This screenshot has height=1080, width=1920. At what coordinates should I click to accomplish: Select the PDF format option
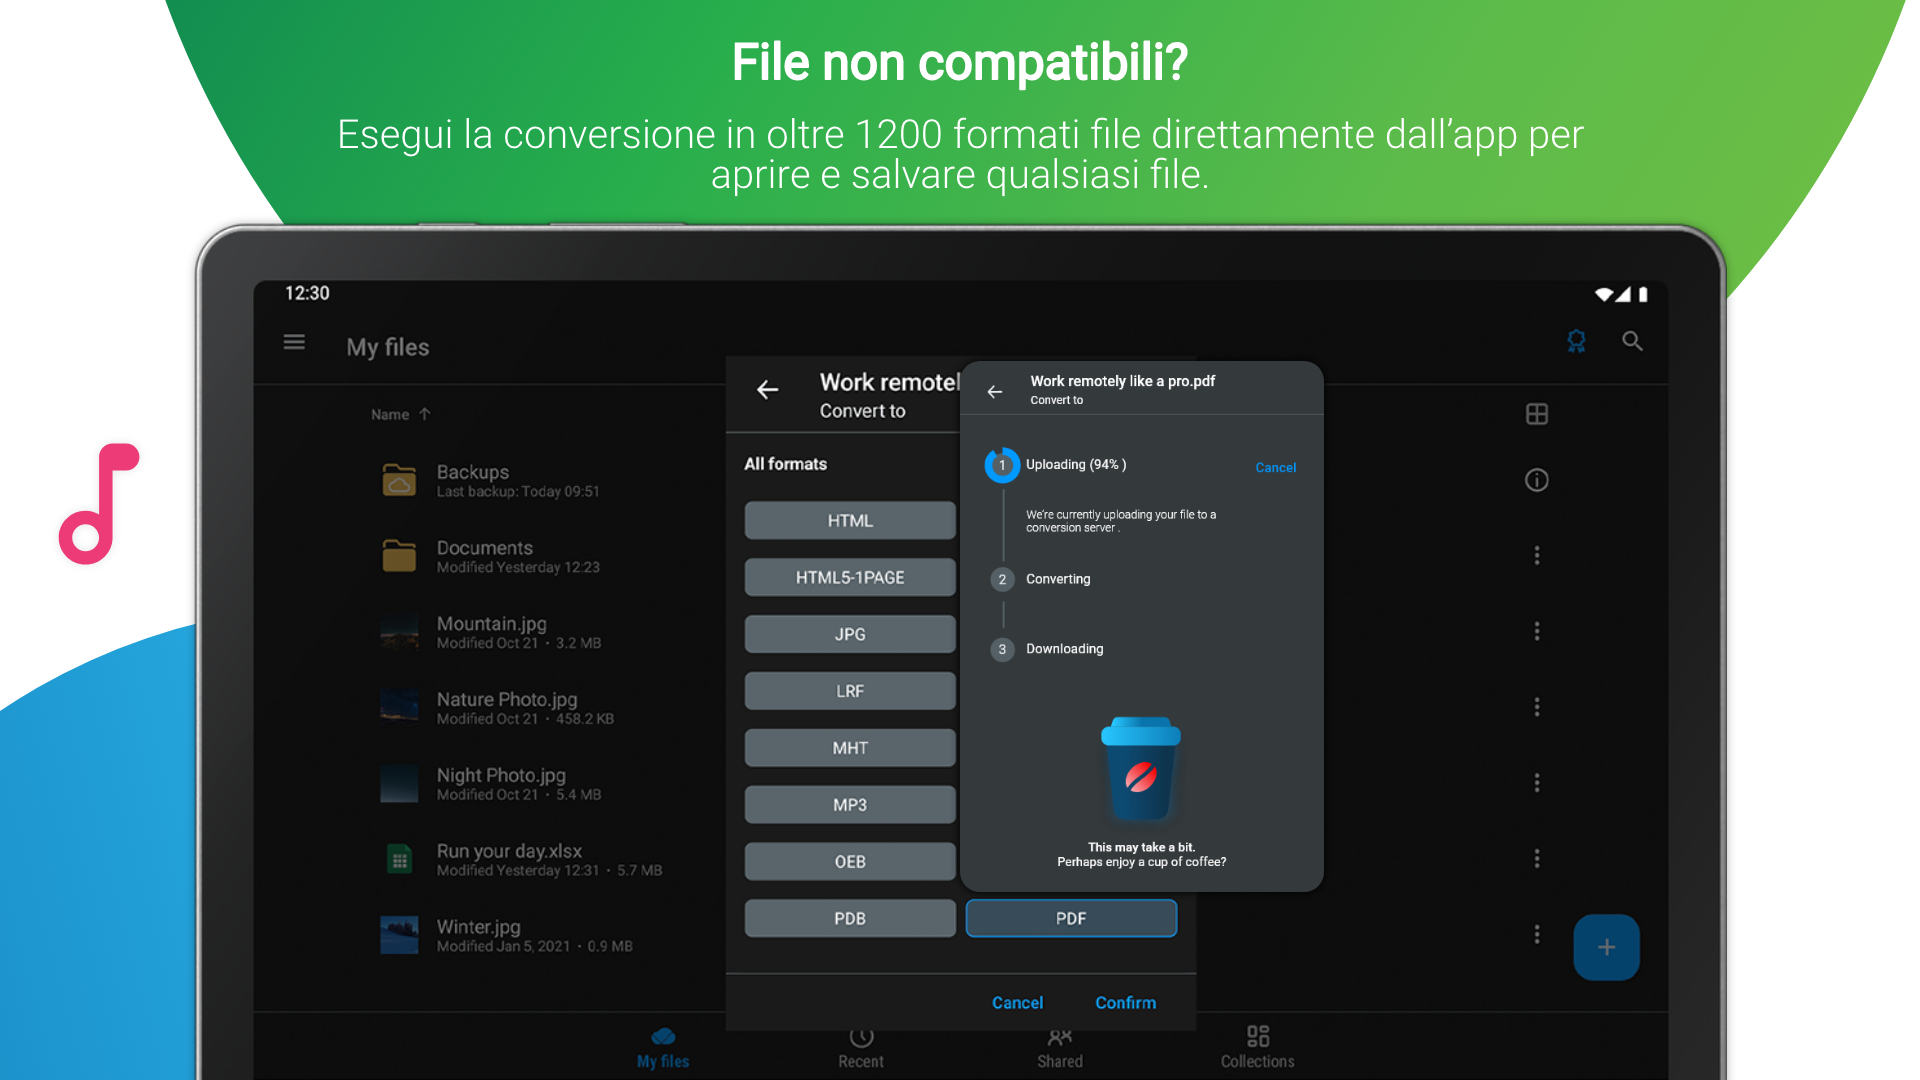click(x=1071, y=918)
